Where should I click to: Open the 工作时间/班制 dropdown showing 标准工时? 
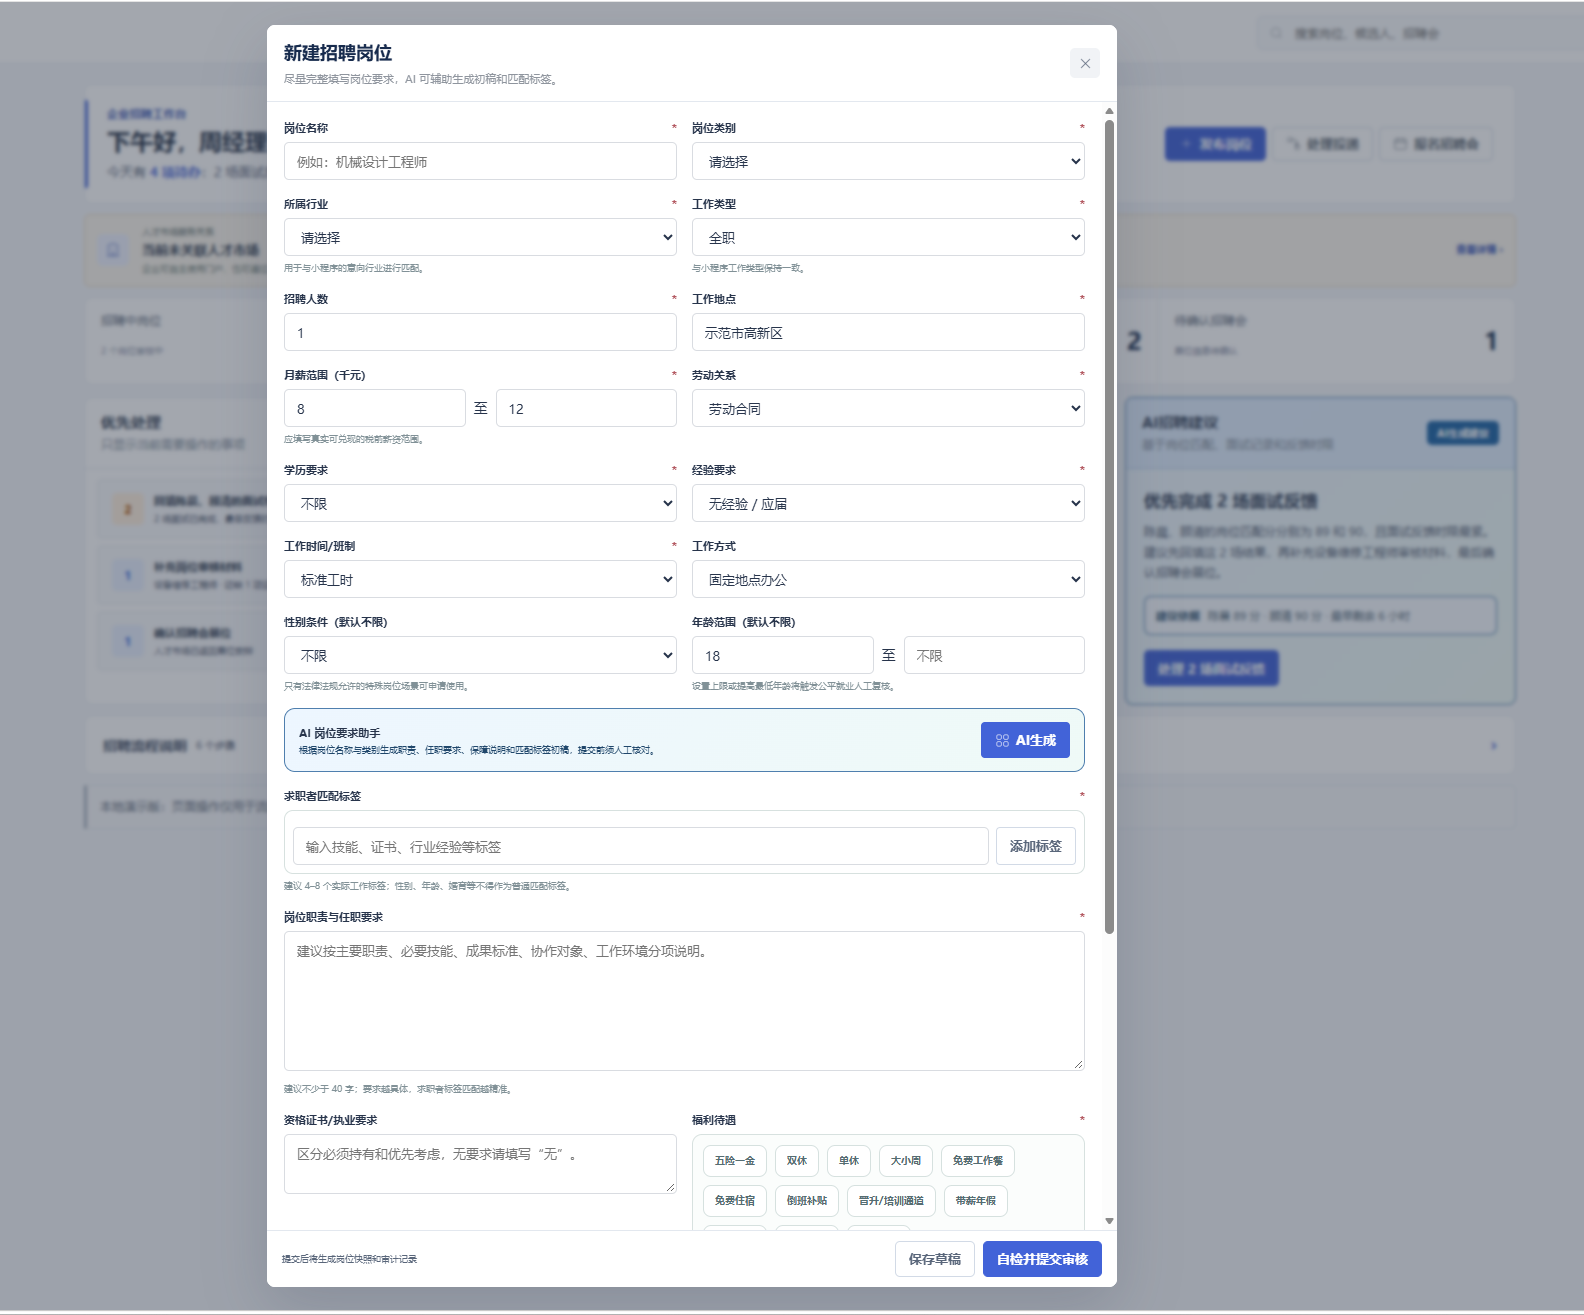(480, 579)
